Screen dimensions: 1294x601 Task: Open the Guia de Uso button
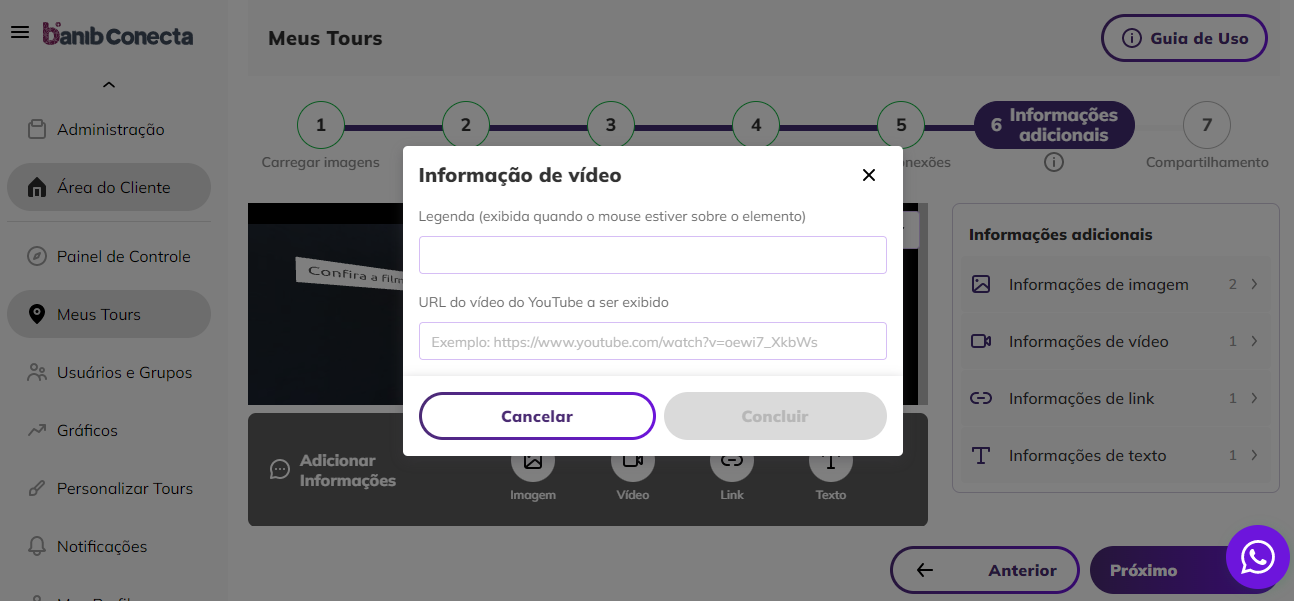pyautogui.click(x=1184, y=38)
